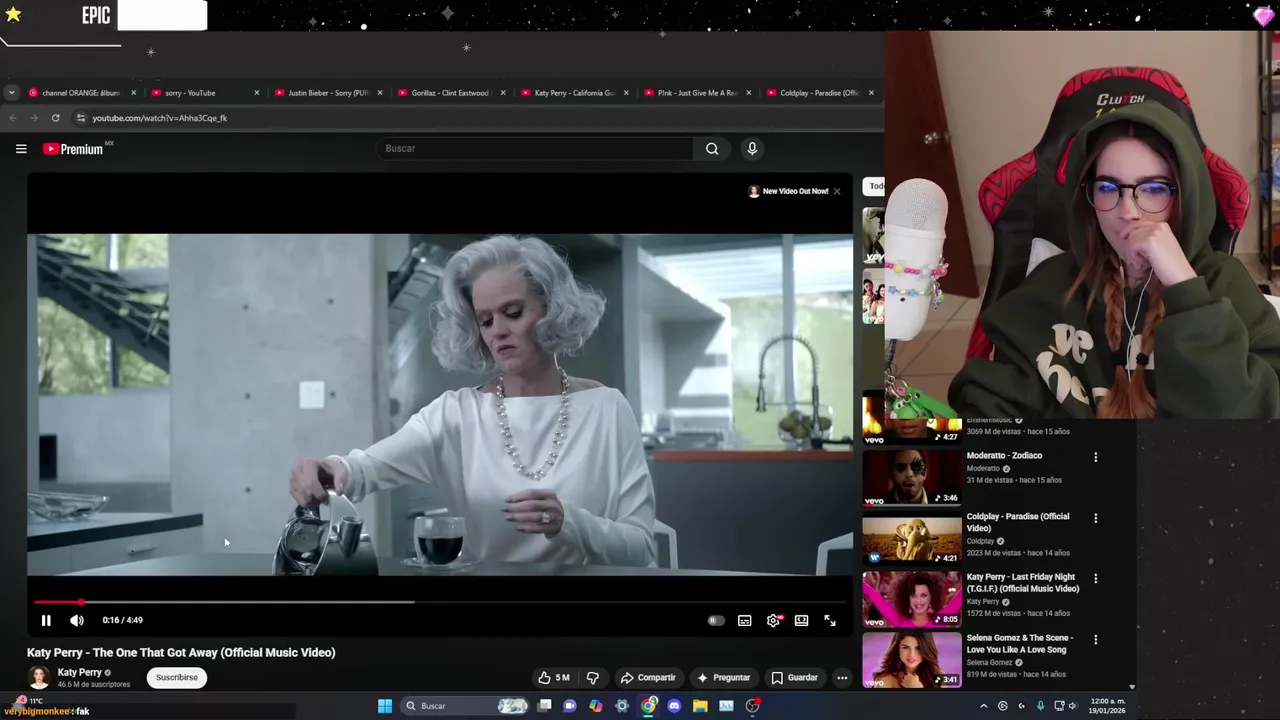
Task: View site information icon in address bar
Action: coord(81,118)
